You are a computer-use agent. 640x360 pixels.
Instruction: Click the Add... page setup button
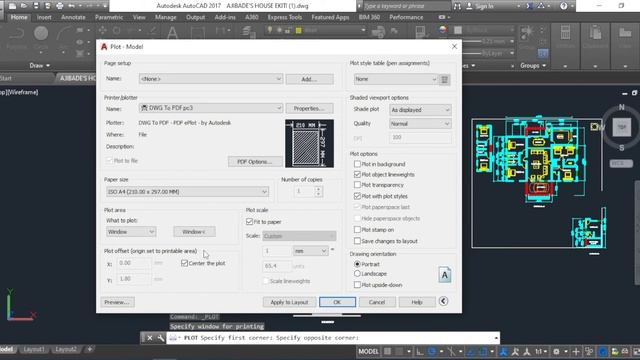point(309,79)
